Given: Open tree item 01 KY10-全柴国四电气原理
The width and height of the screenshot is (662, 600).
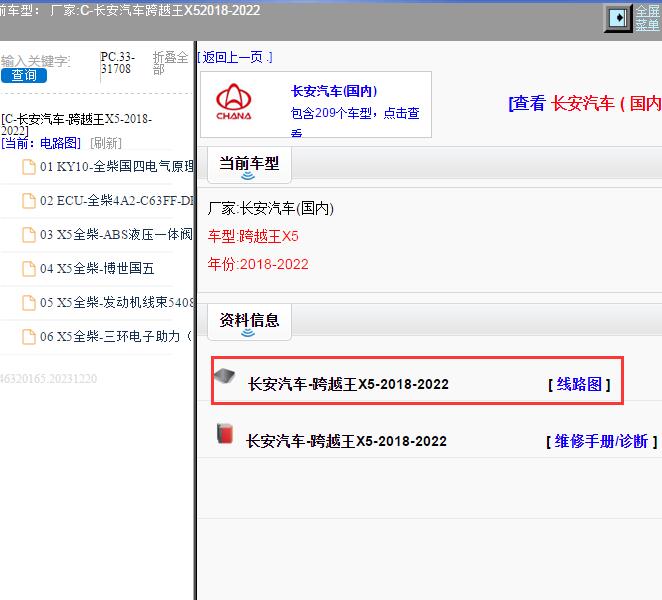Looking at the screenshot, I should click(x=117, y=166).
